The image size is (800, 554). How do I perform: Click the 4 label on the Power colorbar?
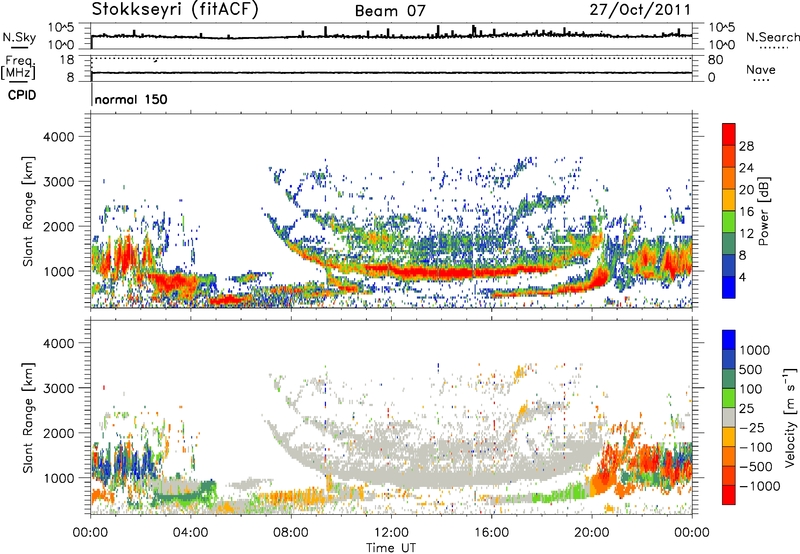click(x=742, y=277)
